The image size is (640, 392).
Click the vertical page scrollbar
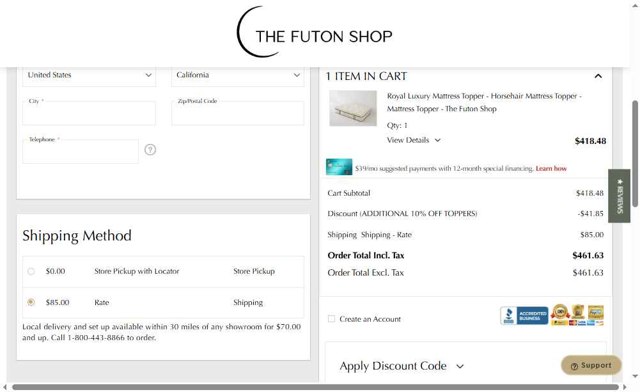[635, 153]
